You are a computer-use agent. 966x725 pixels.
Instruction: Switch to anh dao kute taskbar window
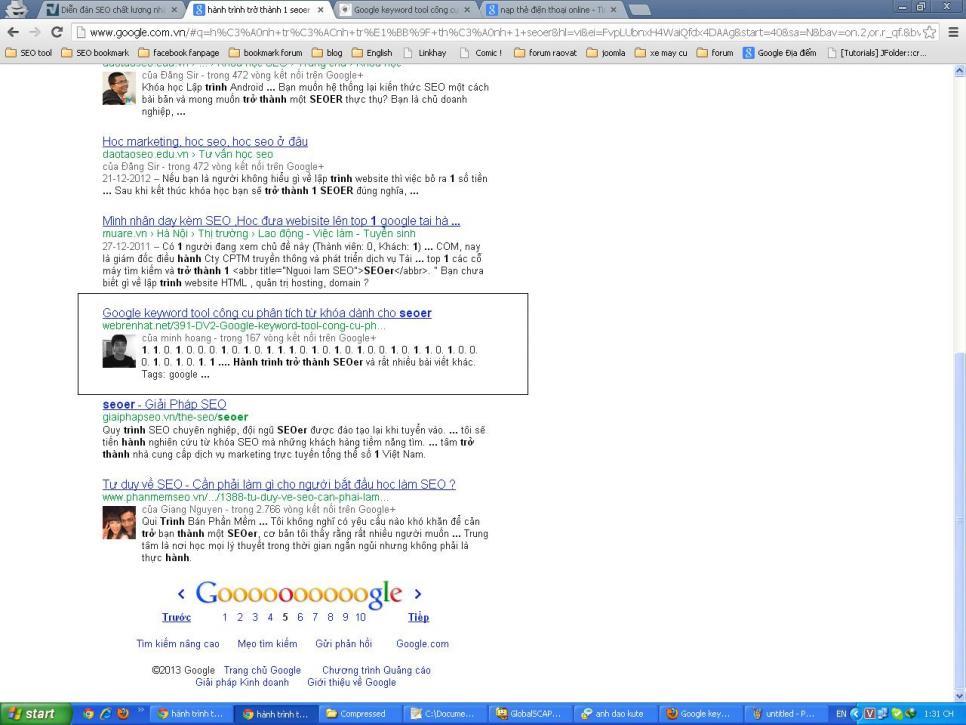[x=617, y=714]
